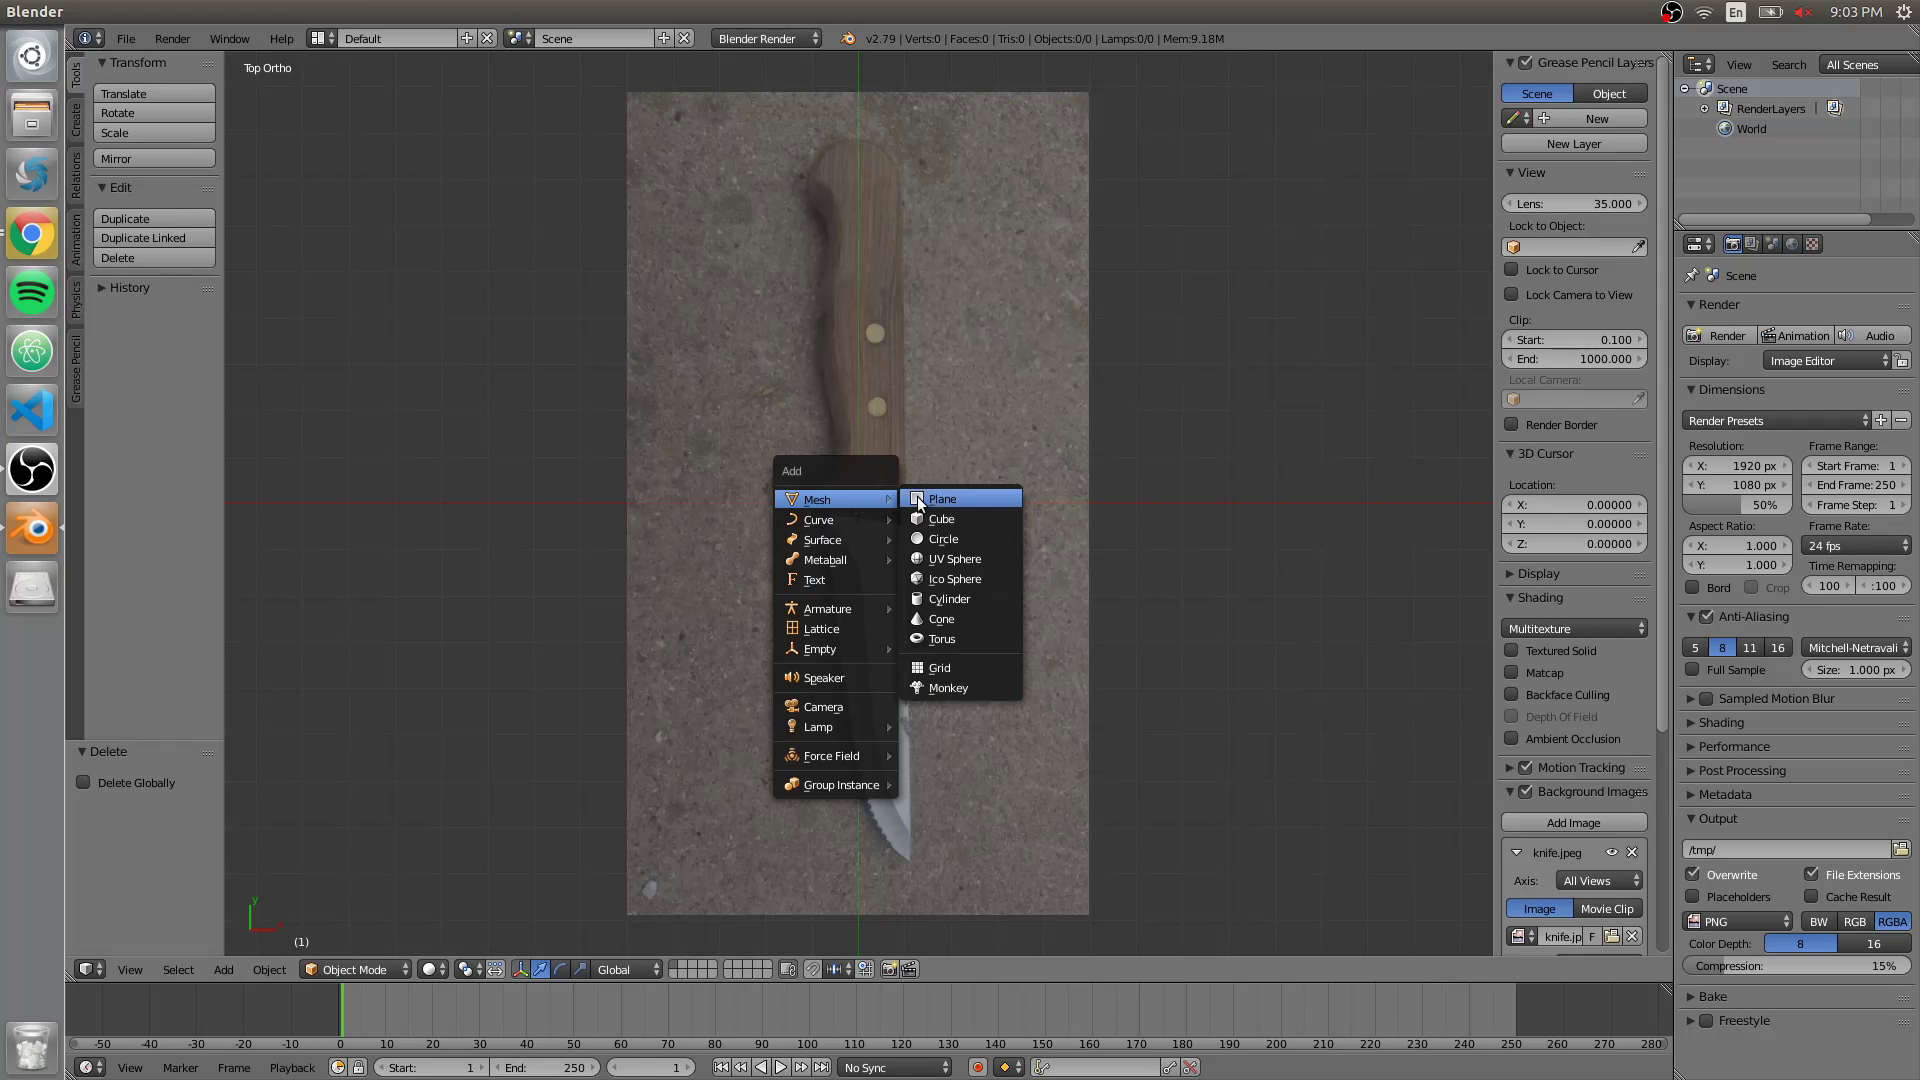Screen dimensions: 1920x1080
Task: Toggle the 3D manipulator widget icon
Action: [x=520, y=970]
